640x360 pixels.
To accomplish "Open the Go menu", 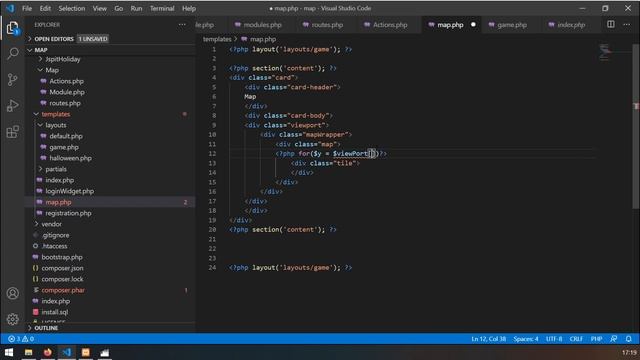I will pos(118,8).
